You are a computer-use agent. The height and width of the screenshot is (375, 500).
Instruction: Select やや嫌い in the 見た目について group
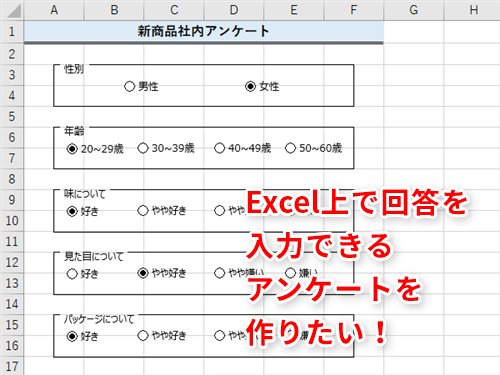coord(219,273)
